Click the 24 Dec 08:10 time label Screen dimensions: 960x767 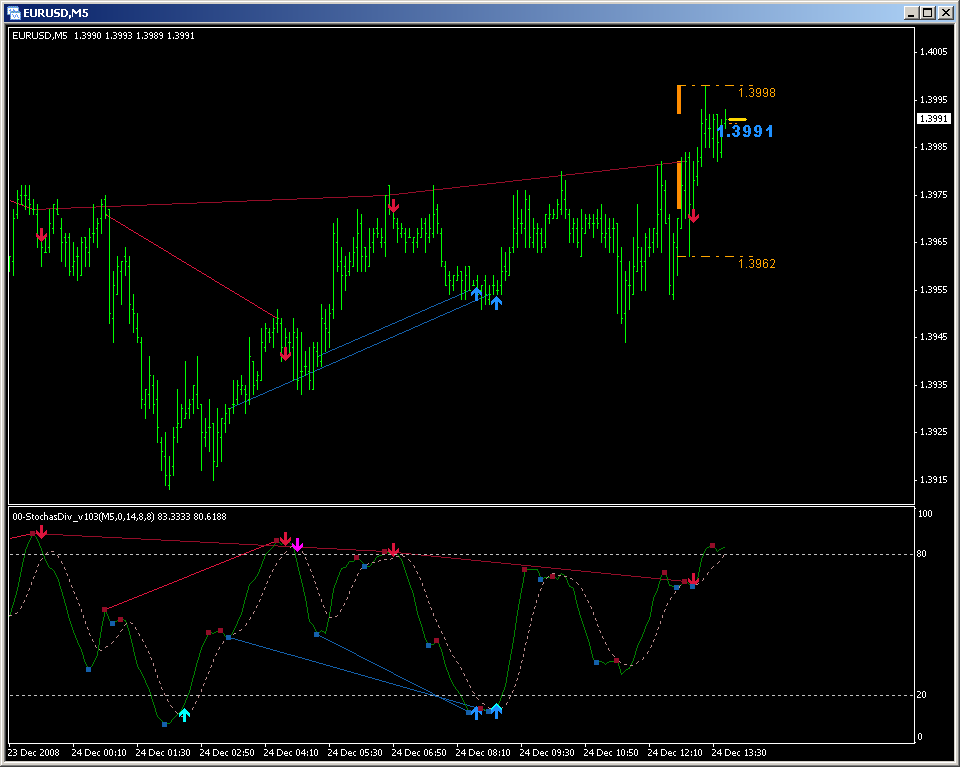(x=483, y=752)
